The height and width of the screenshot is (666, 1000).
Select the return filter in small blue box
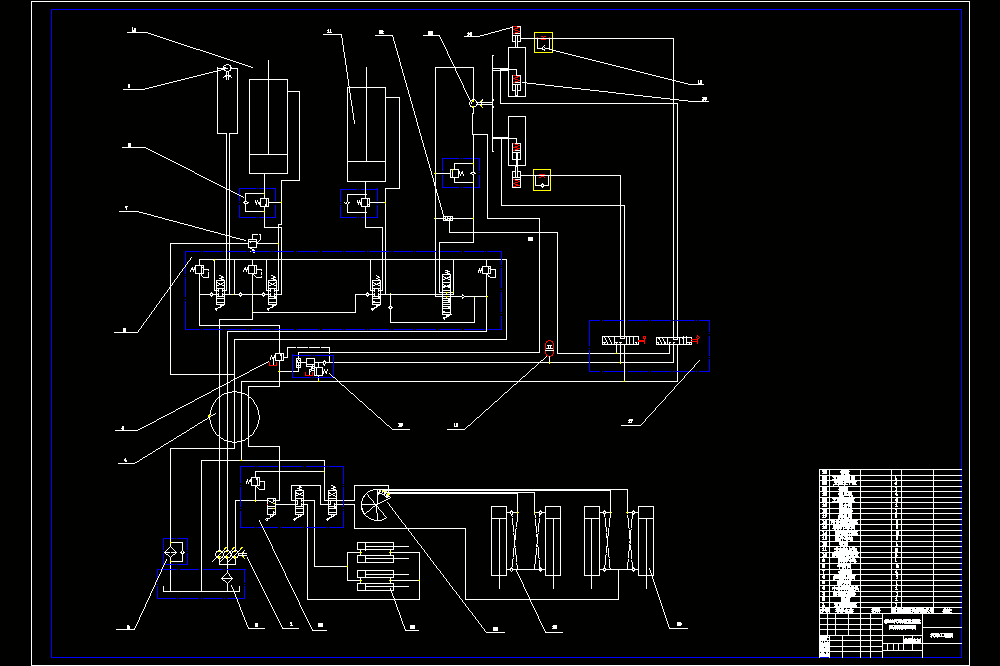pyautogui.click(x=175, y=551)
